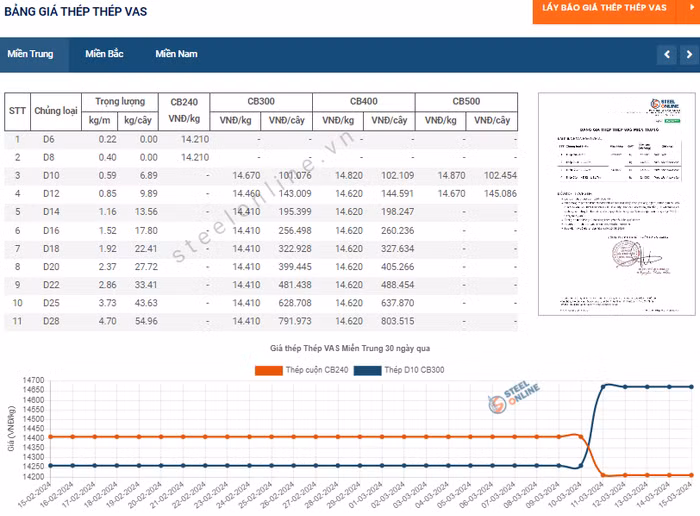Viewport: 700px width, 516px height.
Task: Click the CB400 column header
Action: 364,102
